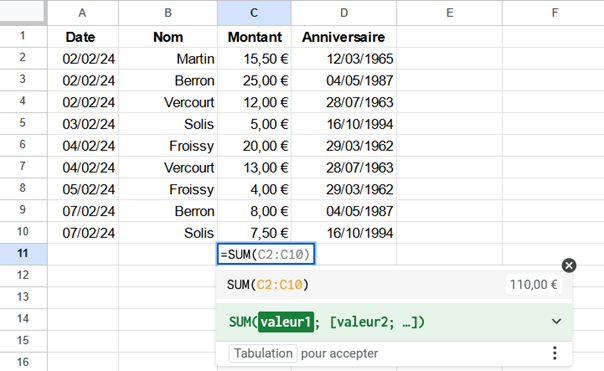Select Solis name cell in row 5
Image resolution: width=604 pixels, height=371 pixels.
click(168, 124)
